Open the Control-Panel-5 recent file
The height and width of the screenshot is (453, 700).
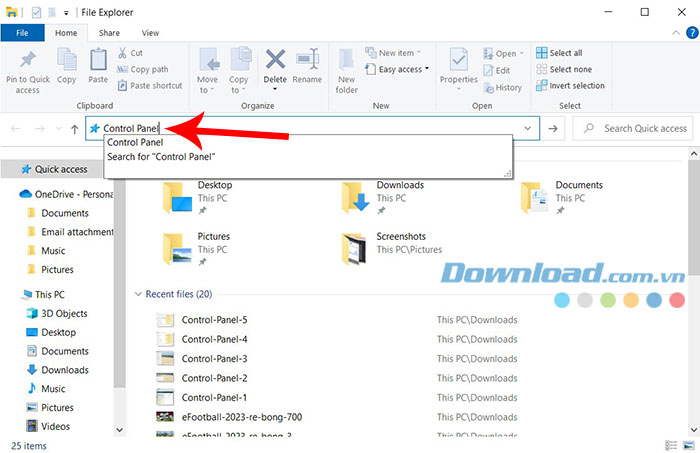214,320
